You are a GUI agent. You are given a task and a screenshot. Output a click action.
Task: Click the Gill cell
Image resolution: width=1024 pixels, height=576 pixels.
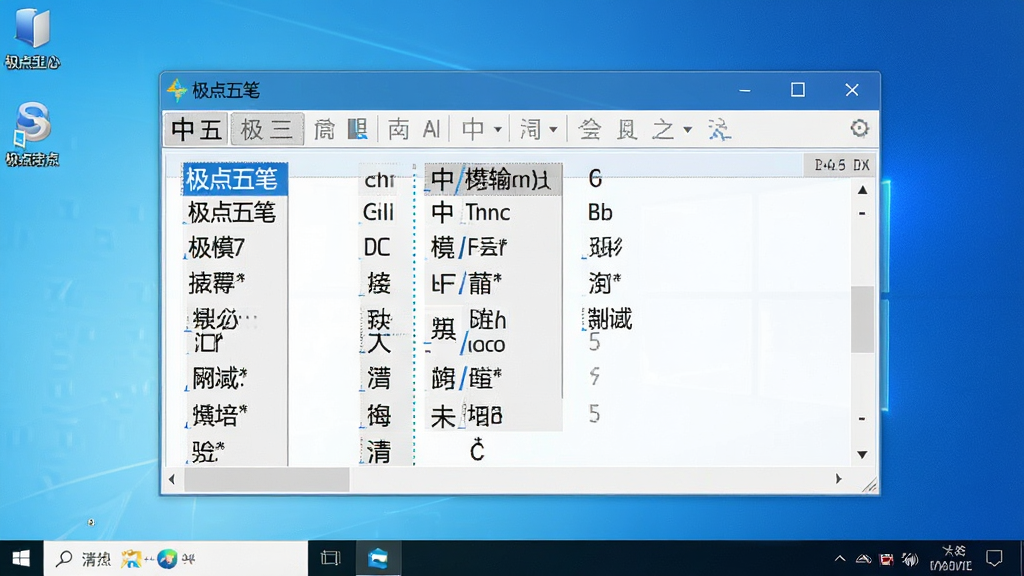click(378, 212)
